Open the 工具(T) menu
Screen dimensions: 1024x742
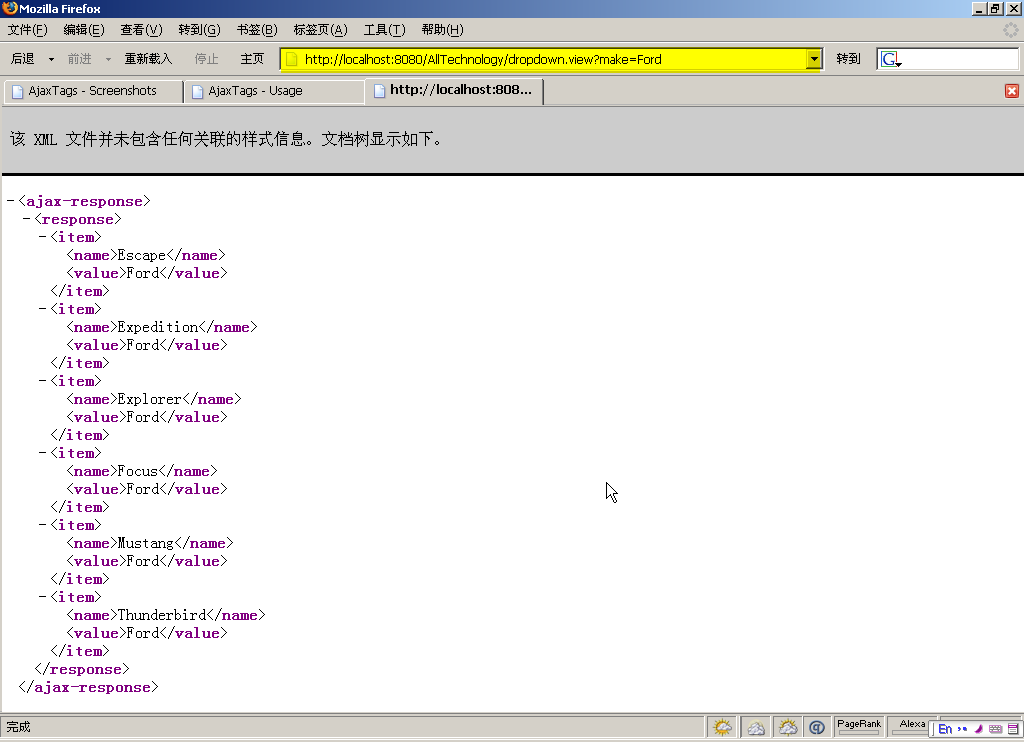384,30
